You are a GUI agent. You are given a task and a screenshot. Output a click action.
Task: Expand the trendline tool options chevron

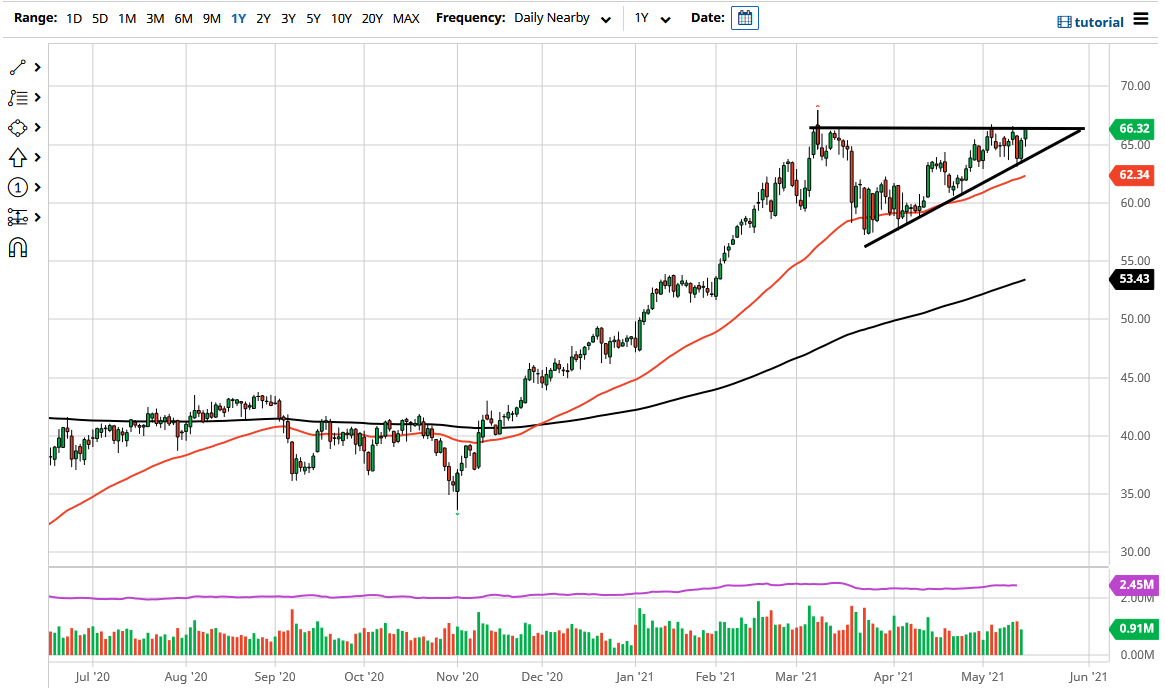tap(36, 67)
